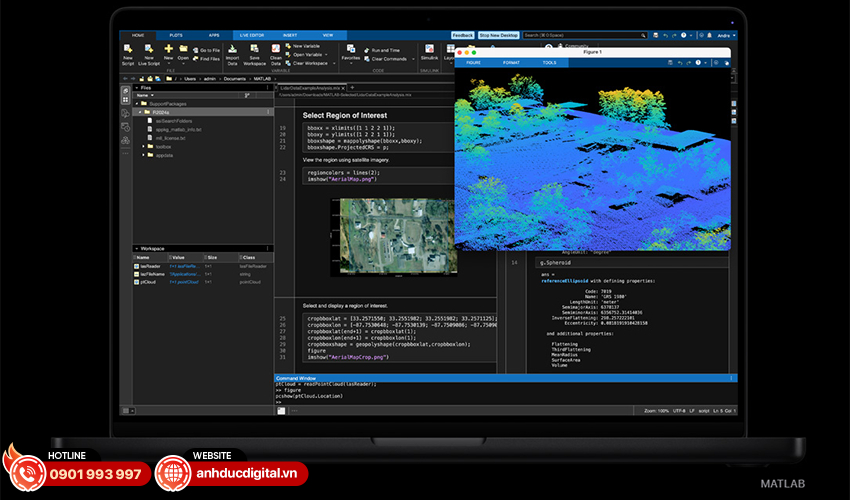Collapse the Workspace panel
This screenshot has height=500, width=850.
tap(136, 248)
